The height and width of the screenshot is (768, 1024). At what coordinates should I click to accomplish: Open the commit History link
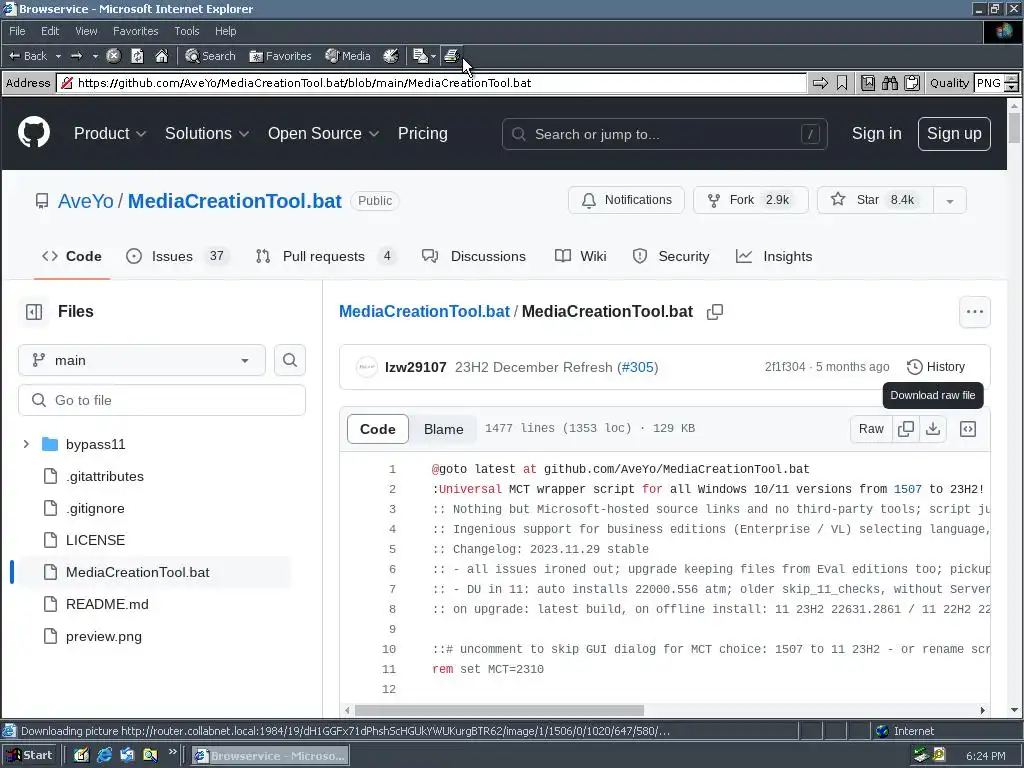tap(936, 367)
